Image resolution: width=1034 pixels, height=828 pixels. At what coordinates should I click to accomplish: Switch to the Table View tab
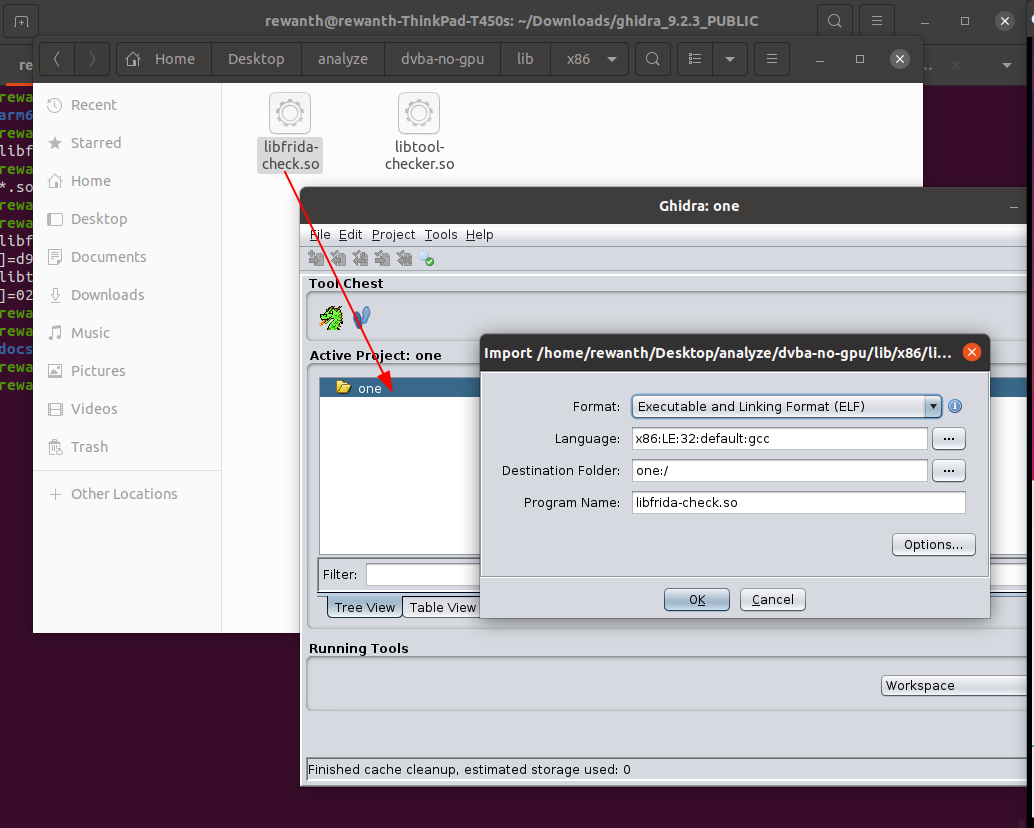pyautogui.click(x=442, y=607)
